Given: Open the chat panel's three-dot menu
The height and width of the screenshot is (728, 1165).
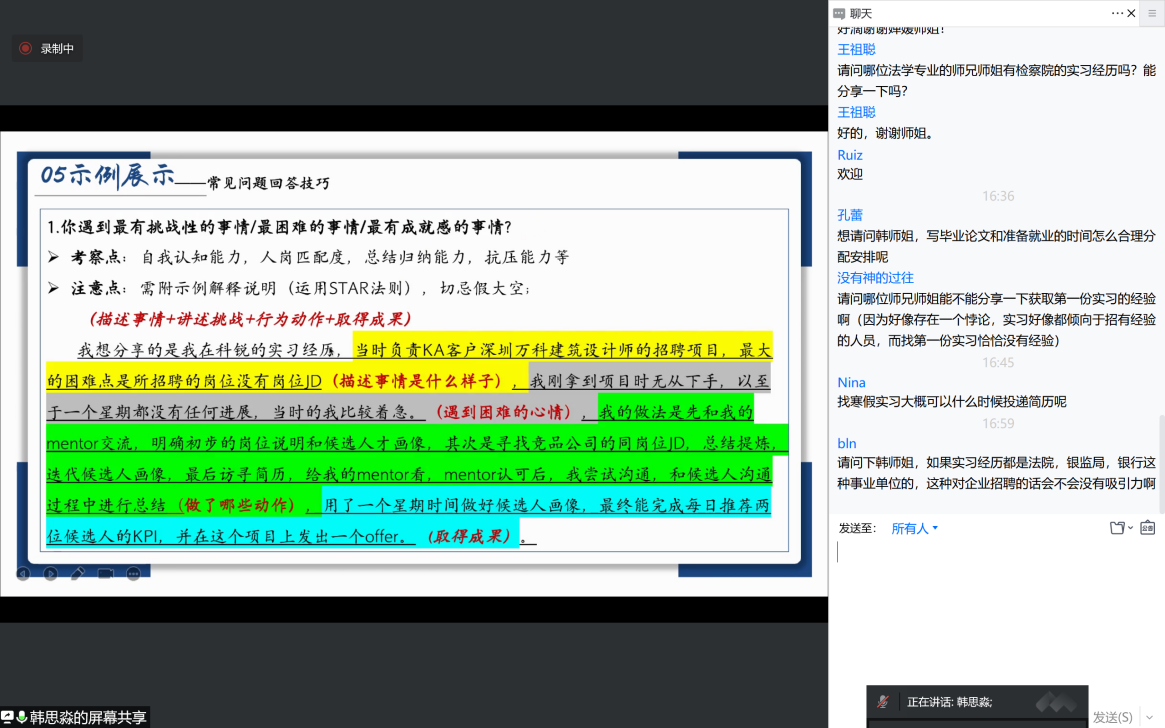Looking at the screenshot, I should (x=1117, y=13).
